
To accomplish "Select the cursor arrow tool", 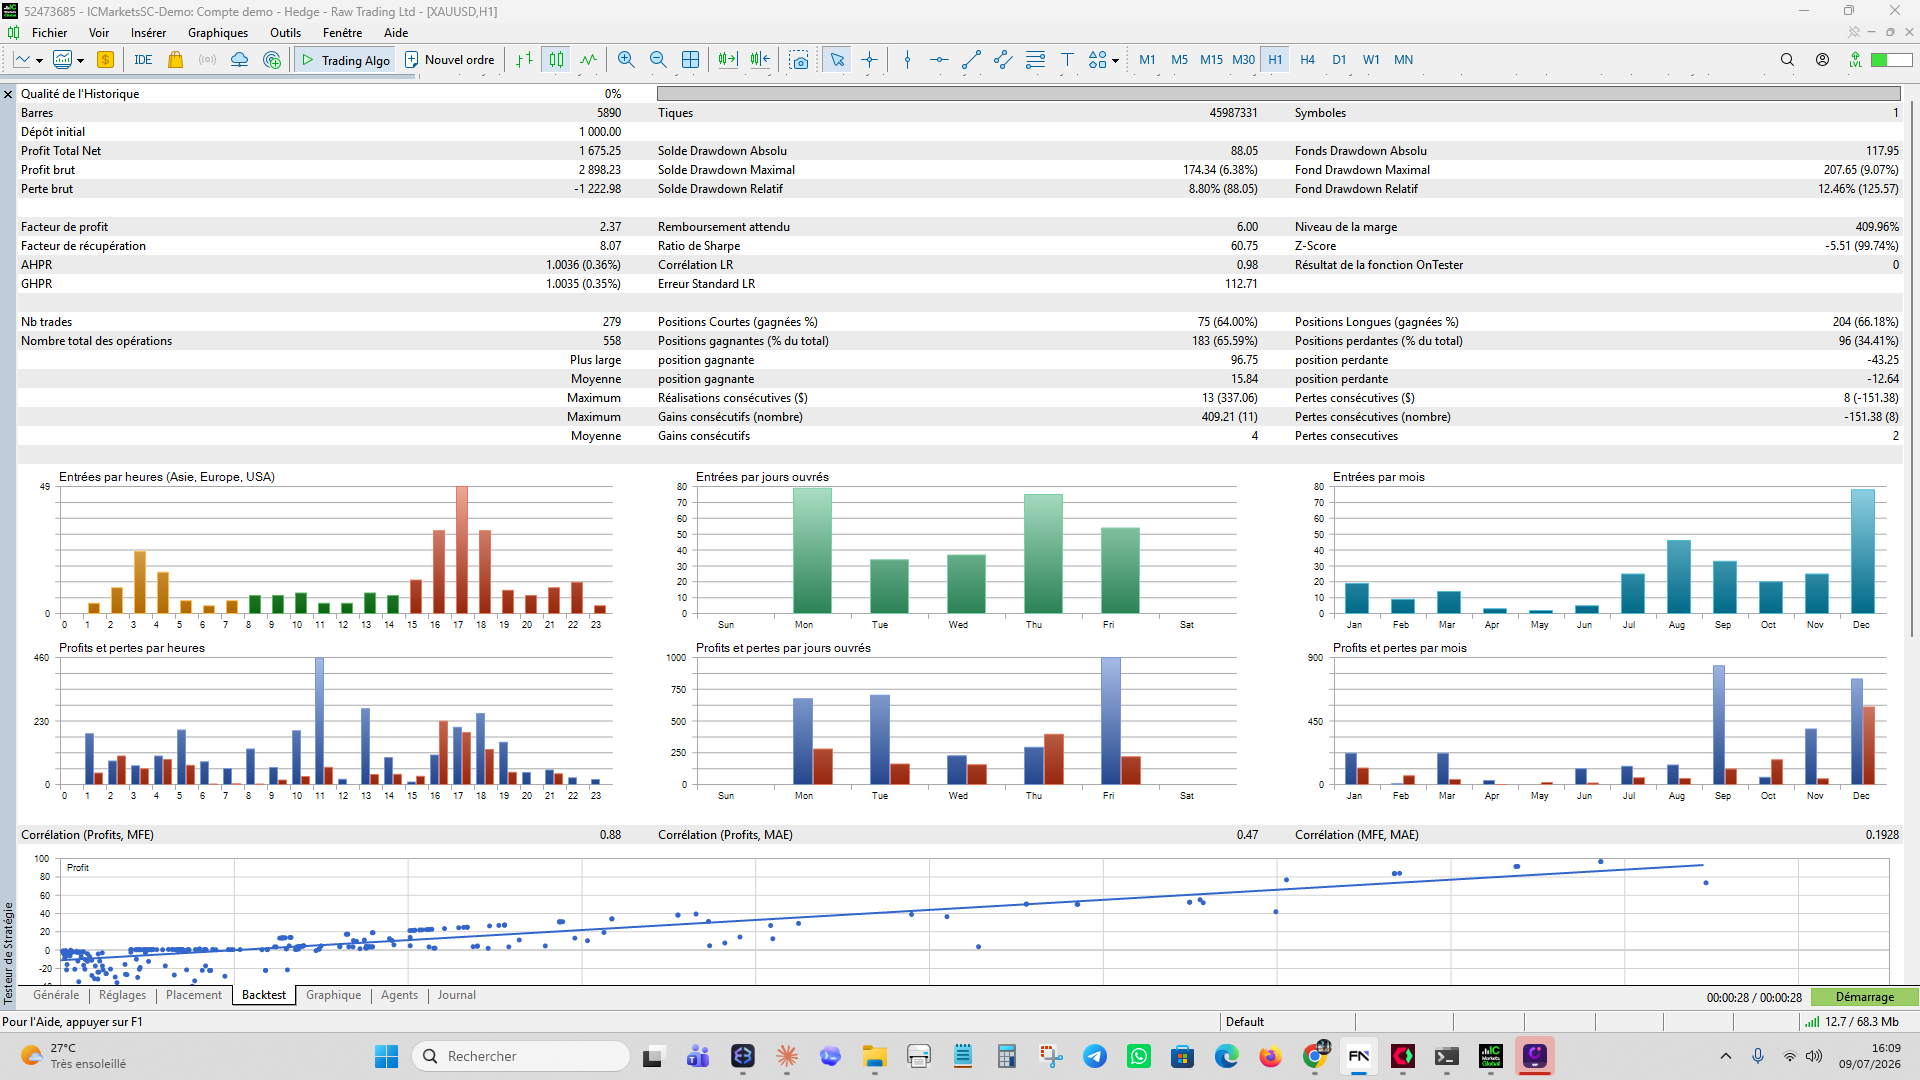I will coord(837,60).
